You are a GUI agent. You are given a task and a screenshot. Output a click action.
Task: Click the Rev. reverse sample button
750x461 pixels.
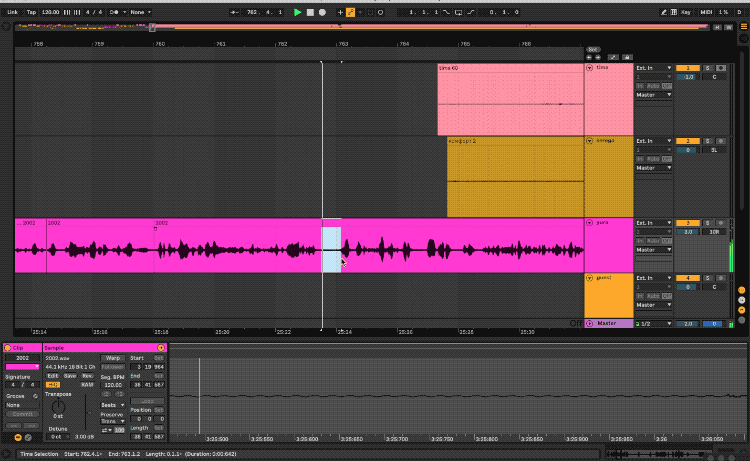click(x=87, y=376)
